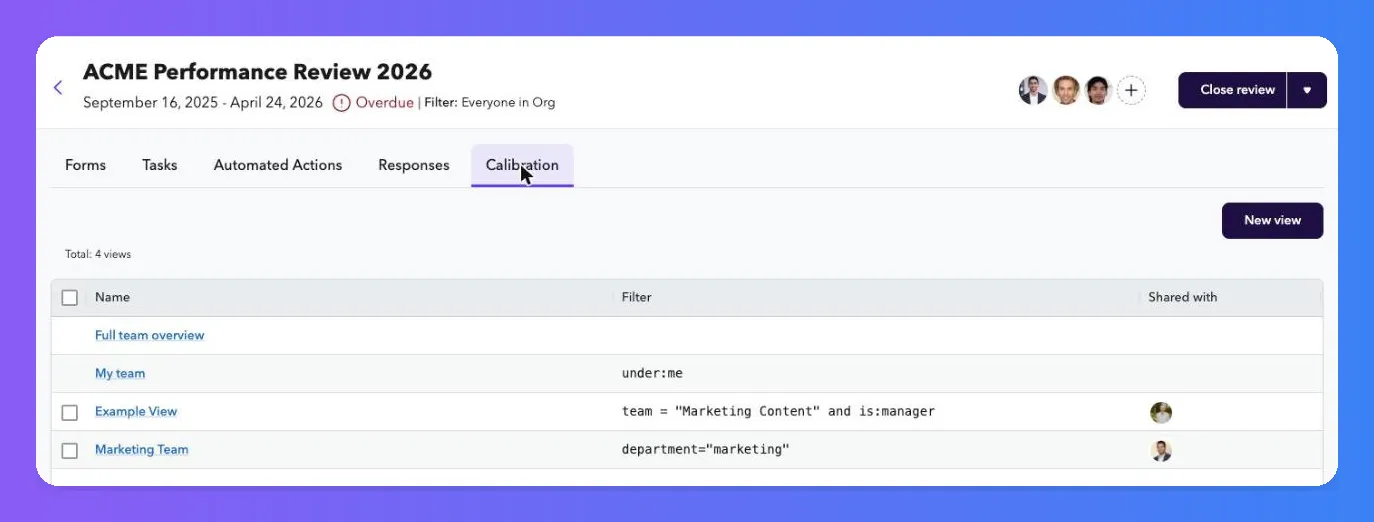This screenshot has height=522, width=1374.
Task: Create a New view
Action: 1272,221
